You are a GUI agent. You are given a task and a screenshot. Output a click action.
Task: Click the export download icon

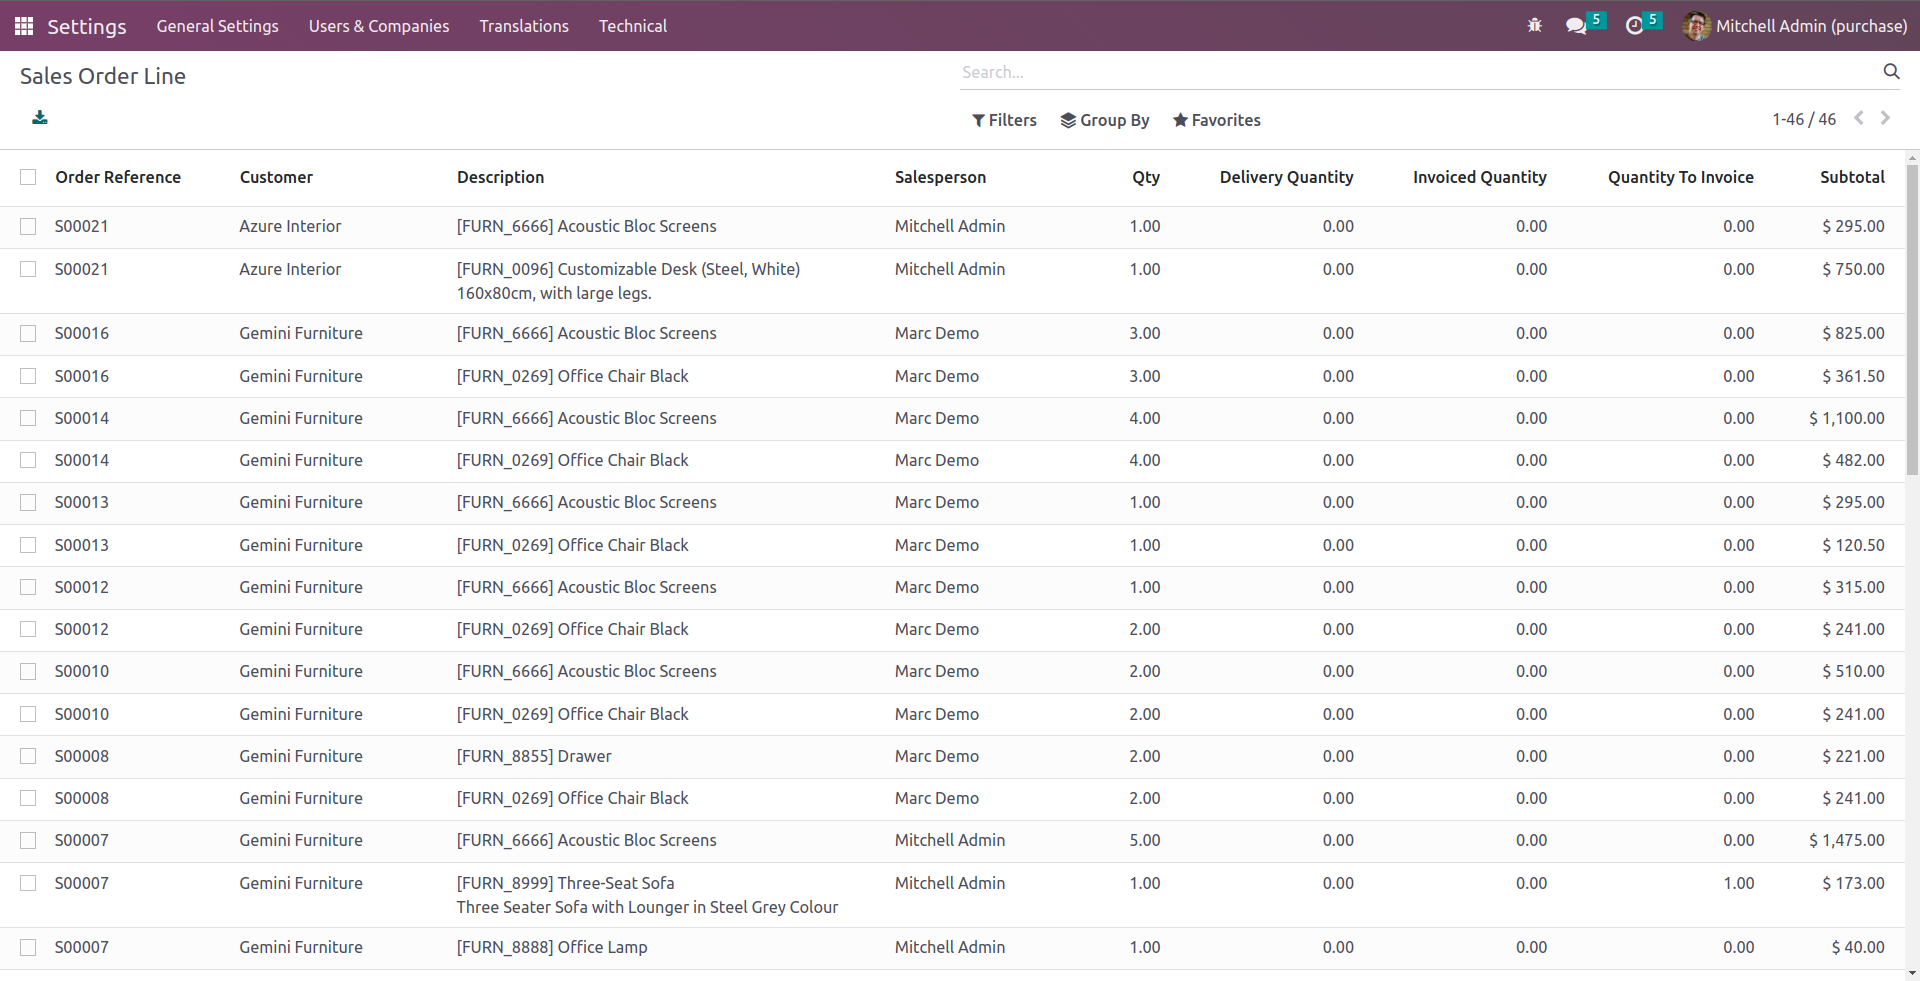coord(40,118)
